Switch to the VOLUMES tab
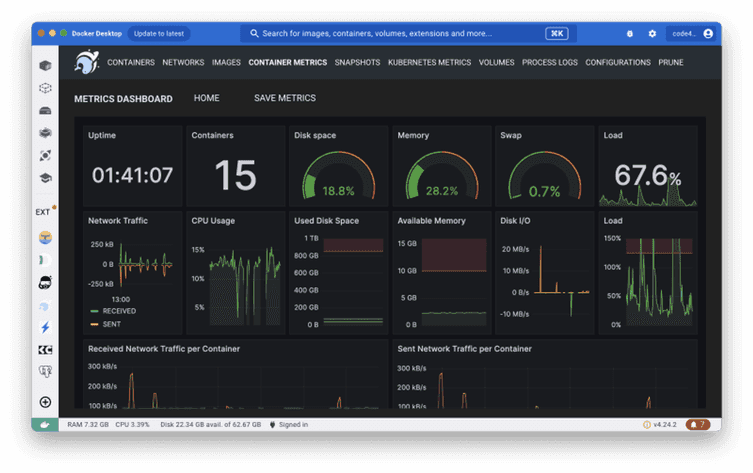Viewport: 753px width, 473px height. pyautogui.click(x=497, y=62)
